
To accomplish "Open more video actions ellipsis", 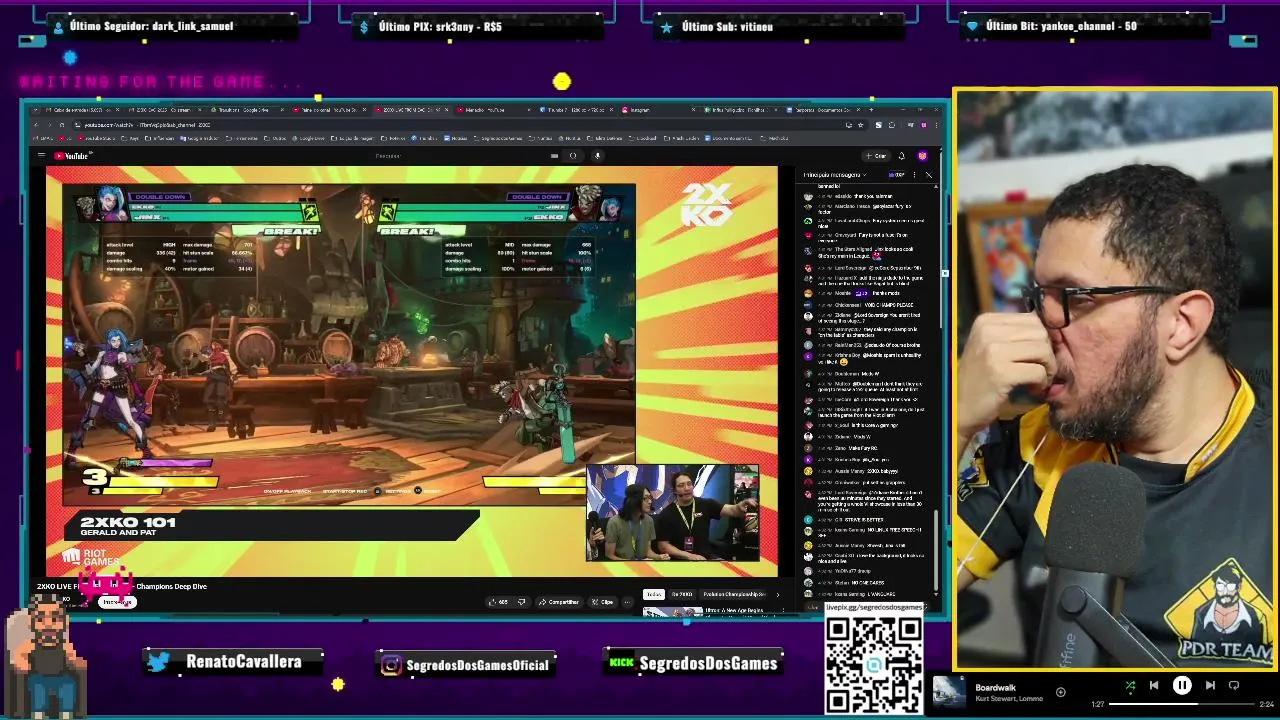I will point(627,602).
